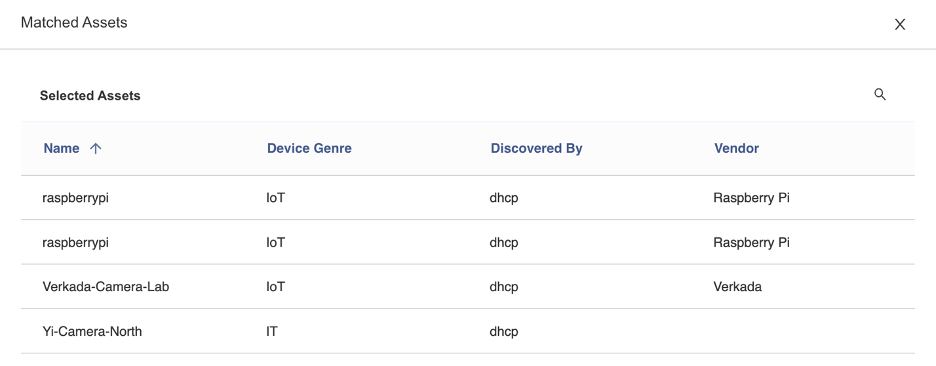936x366 pixels.
Task: Click the Matched Assets dialog title
Action: coord(74,23)
